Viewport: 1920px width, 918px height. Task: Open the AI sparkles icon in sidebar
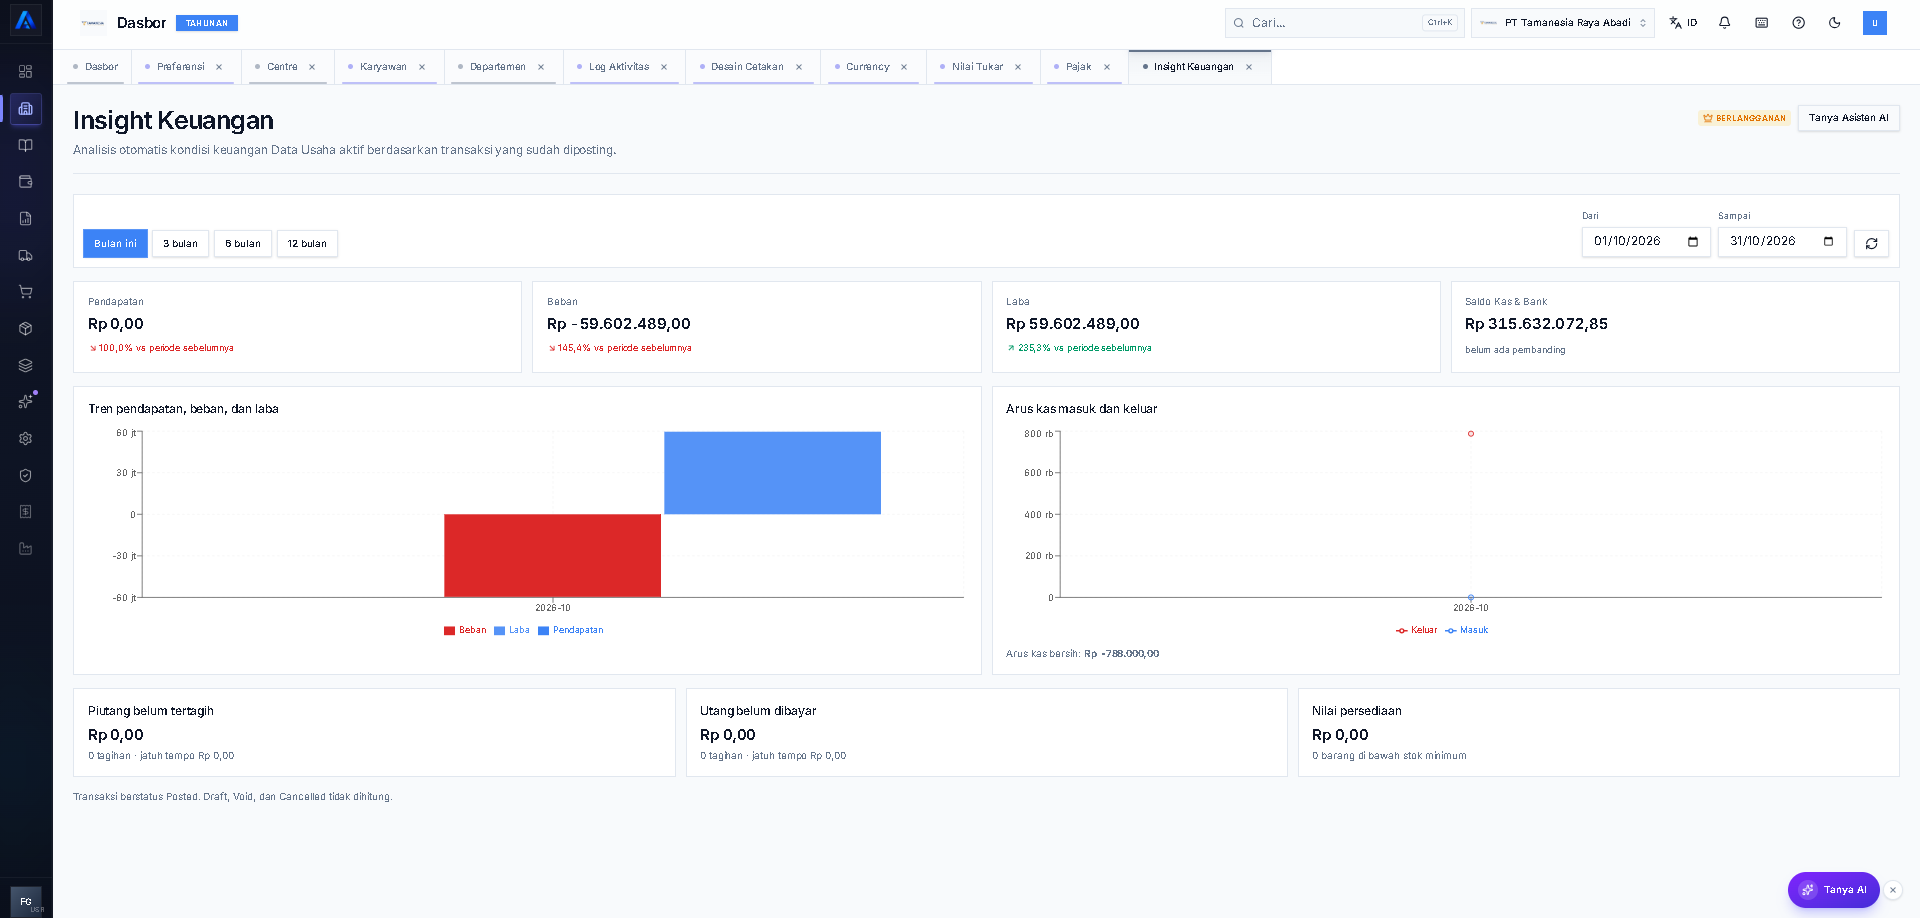coord(26,402)
